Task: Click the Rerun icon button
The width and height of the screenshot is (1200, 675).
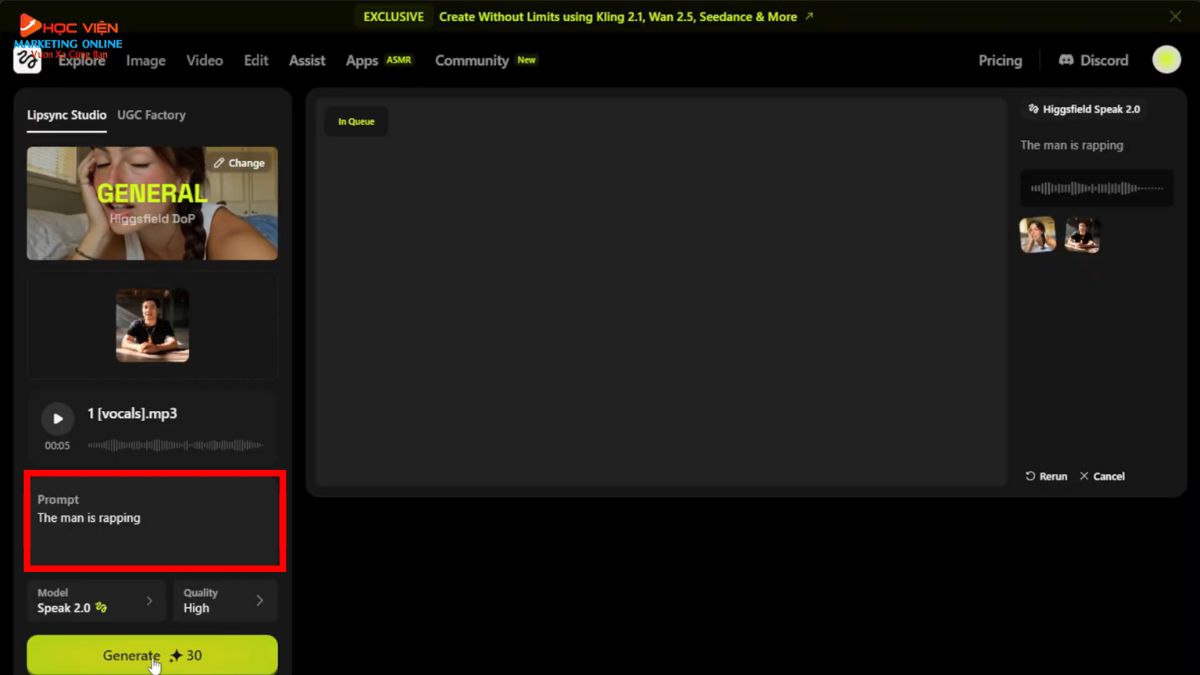Action: (x=1031, y=477)
